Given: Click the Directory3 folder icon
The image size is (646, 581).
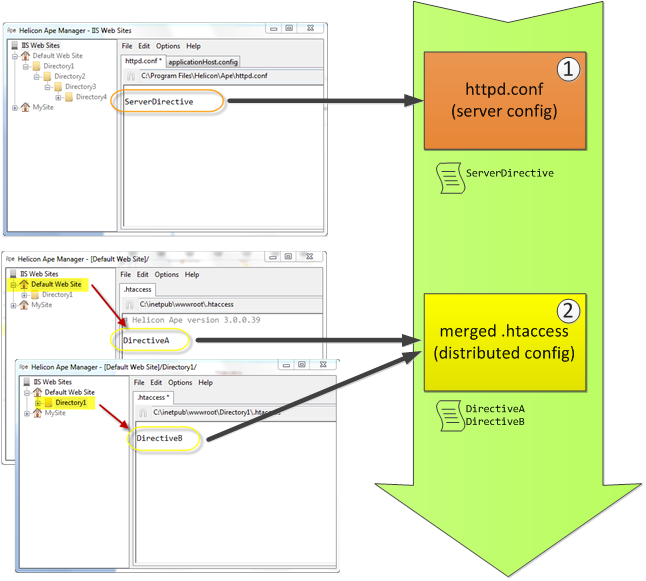Looking at the screenshot, I should (x=58, y=87).
